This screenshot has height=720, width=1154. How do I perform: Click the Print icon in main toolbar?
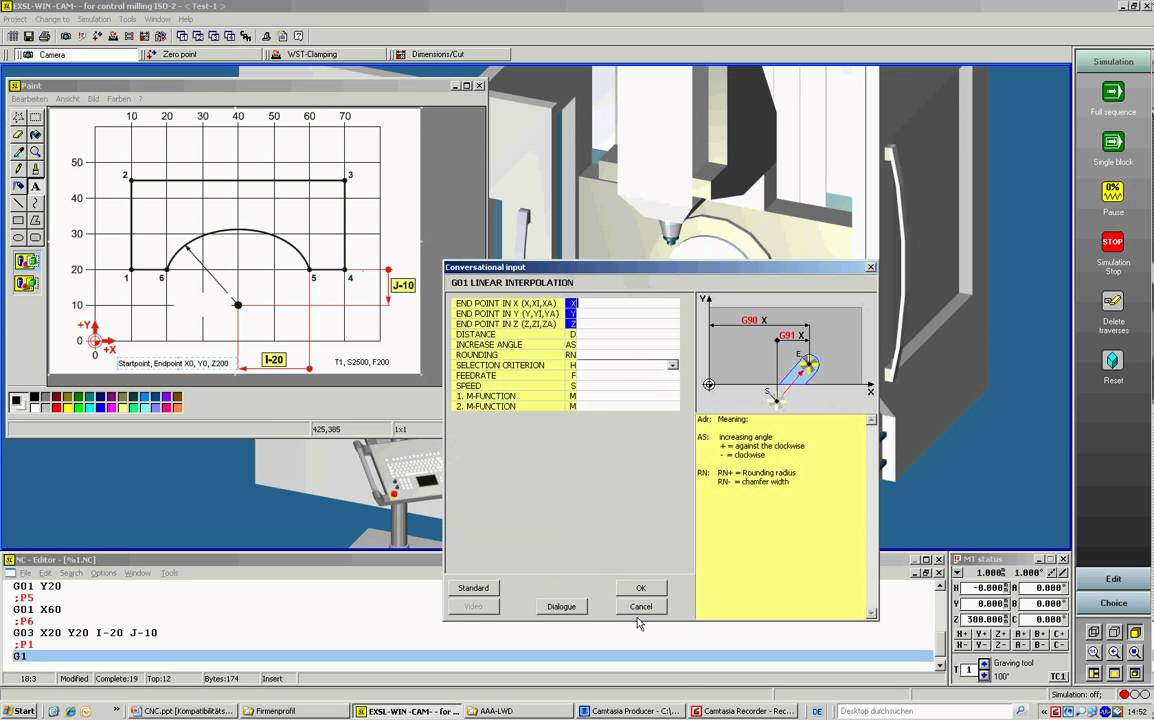(44, 36)
